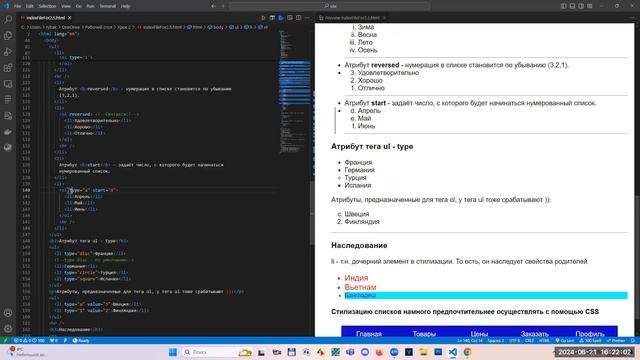The image size is (640, 360).
Task: Click the Наследование heading in the preview
Action: click(359, 245)
